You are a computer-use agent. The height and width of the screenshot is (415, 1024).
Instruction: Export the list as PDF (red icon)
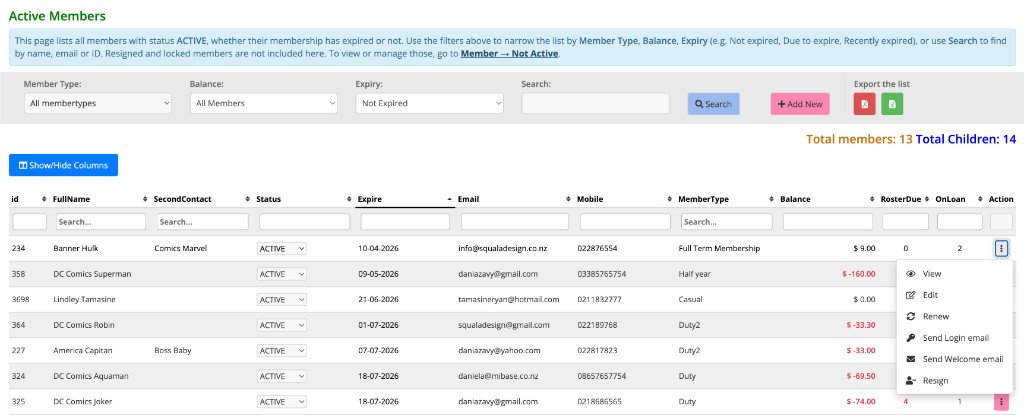tap(864, 104)
